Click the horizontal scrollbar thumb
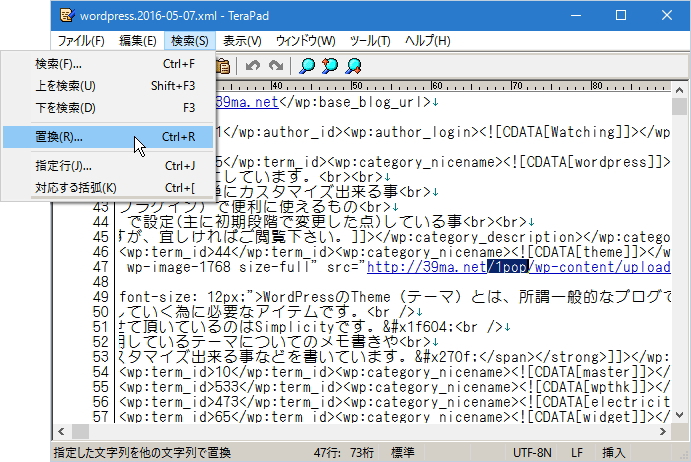Viewport: 691px width, 462px height. (x=80, y=432)
